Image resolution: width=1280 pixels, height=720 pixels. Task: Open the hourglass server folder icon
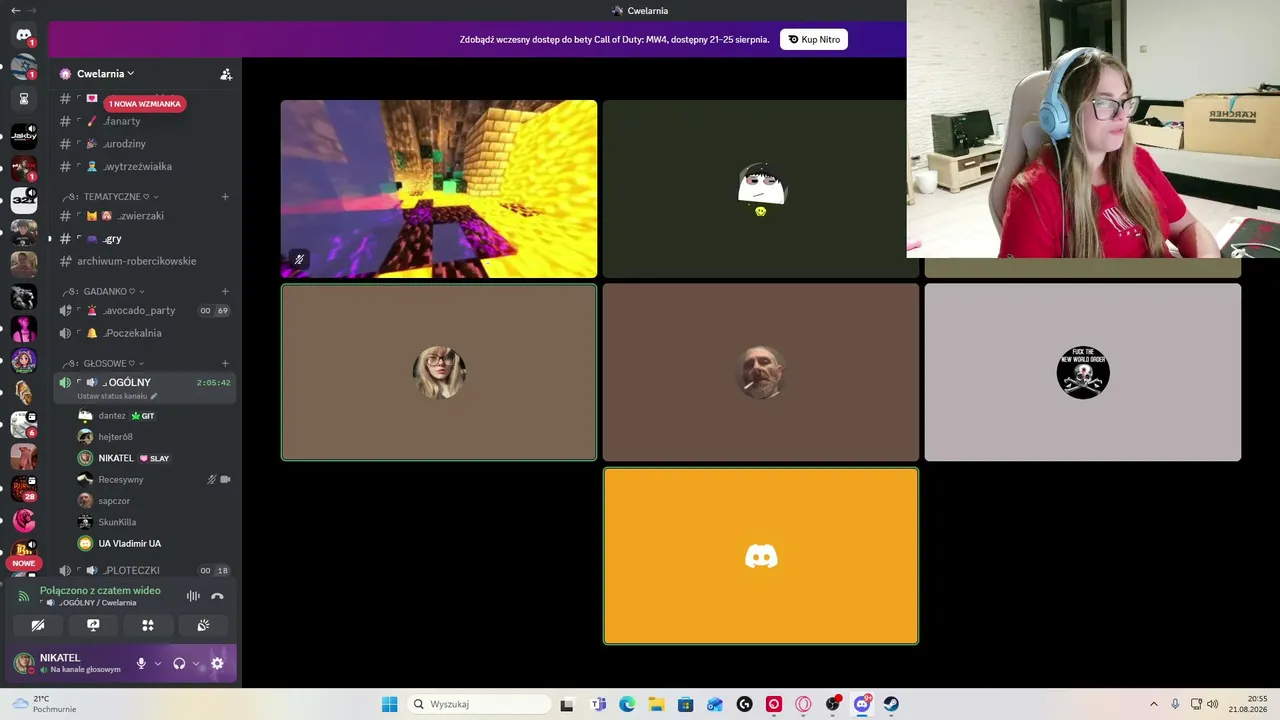24,99
